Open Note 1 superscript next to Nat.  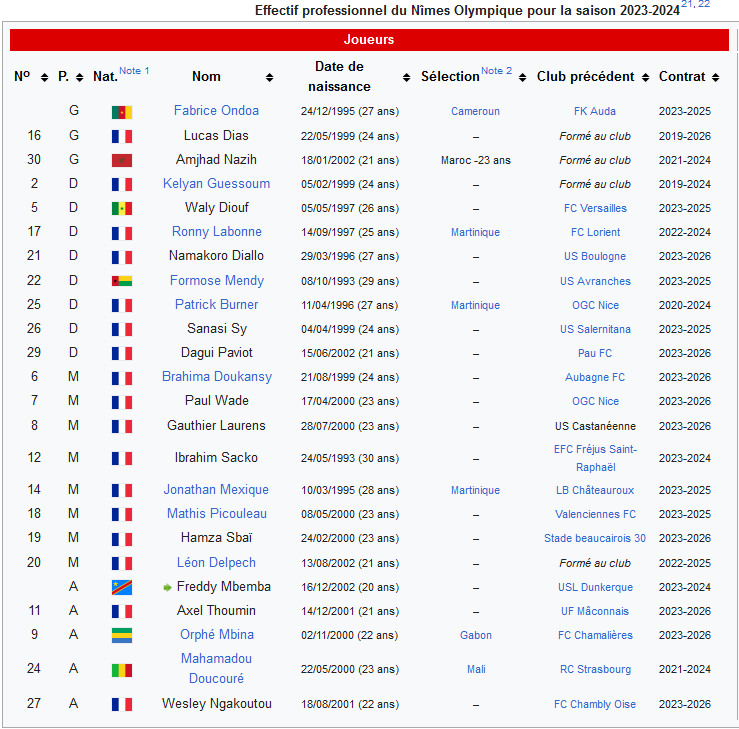coord(134,71)
